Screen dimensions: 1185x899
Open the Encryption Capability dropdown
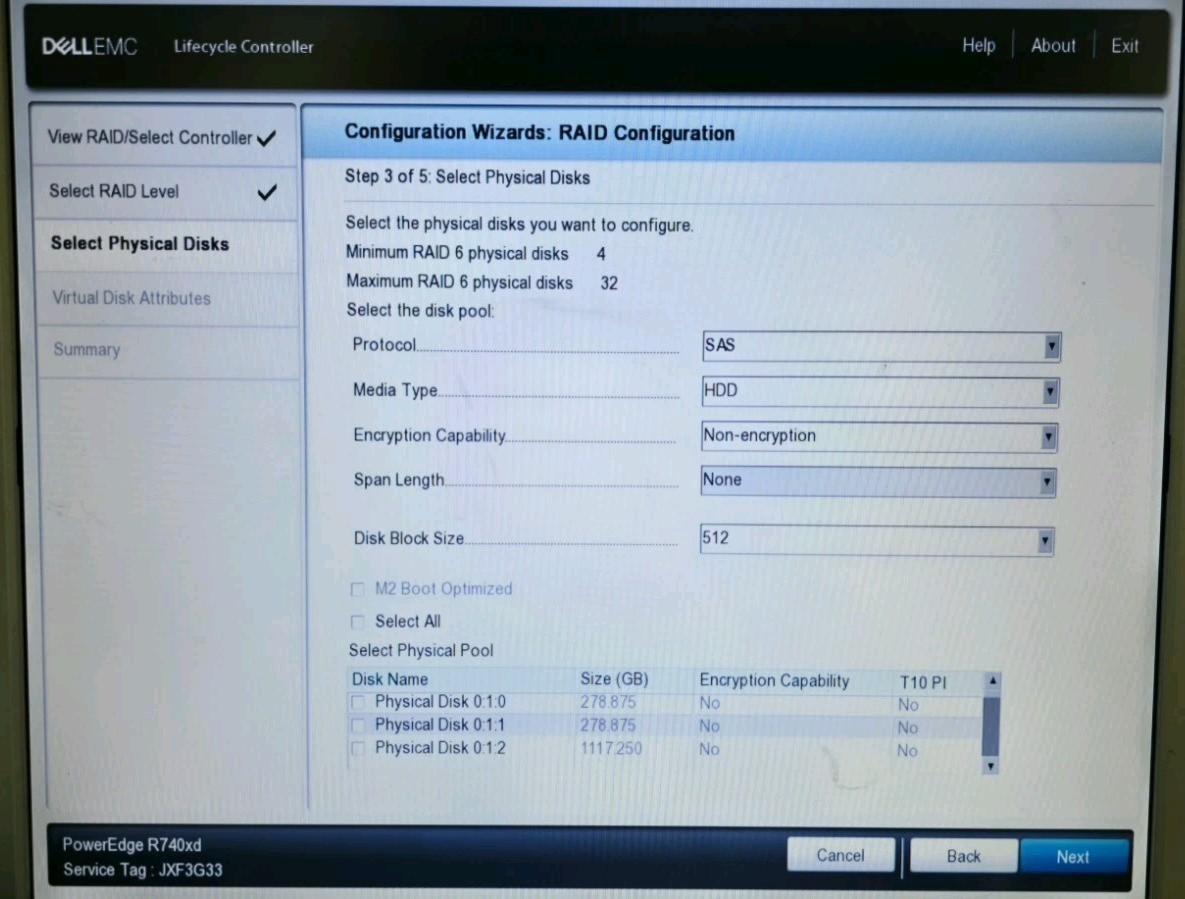(x=1048, y=437)
